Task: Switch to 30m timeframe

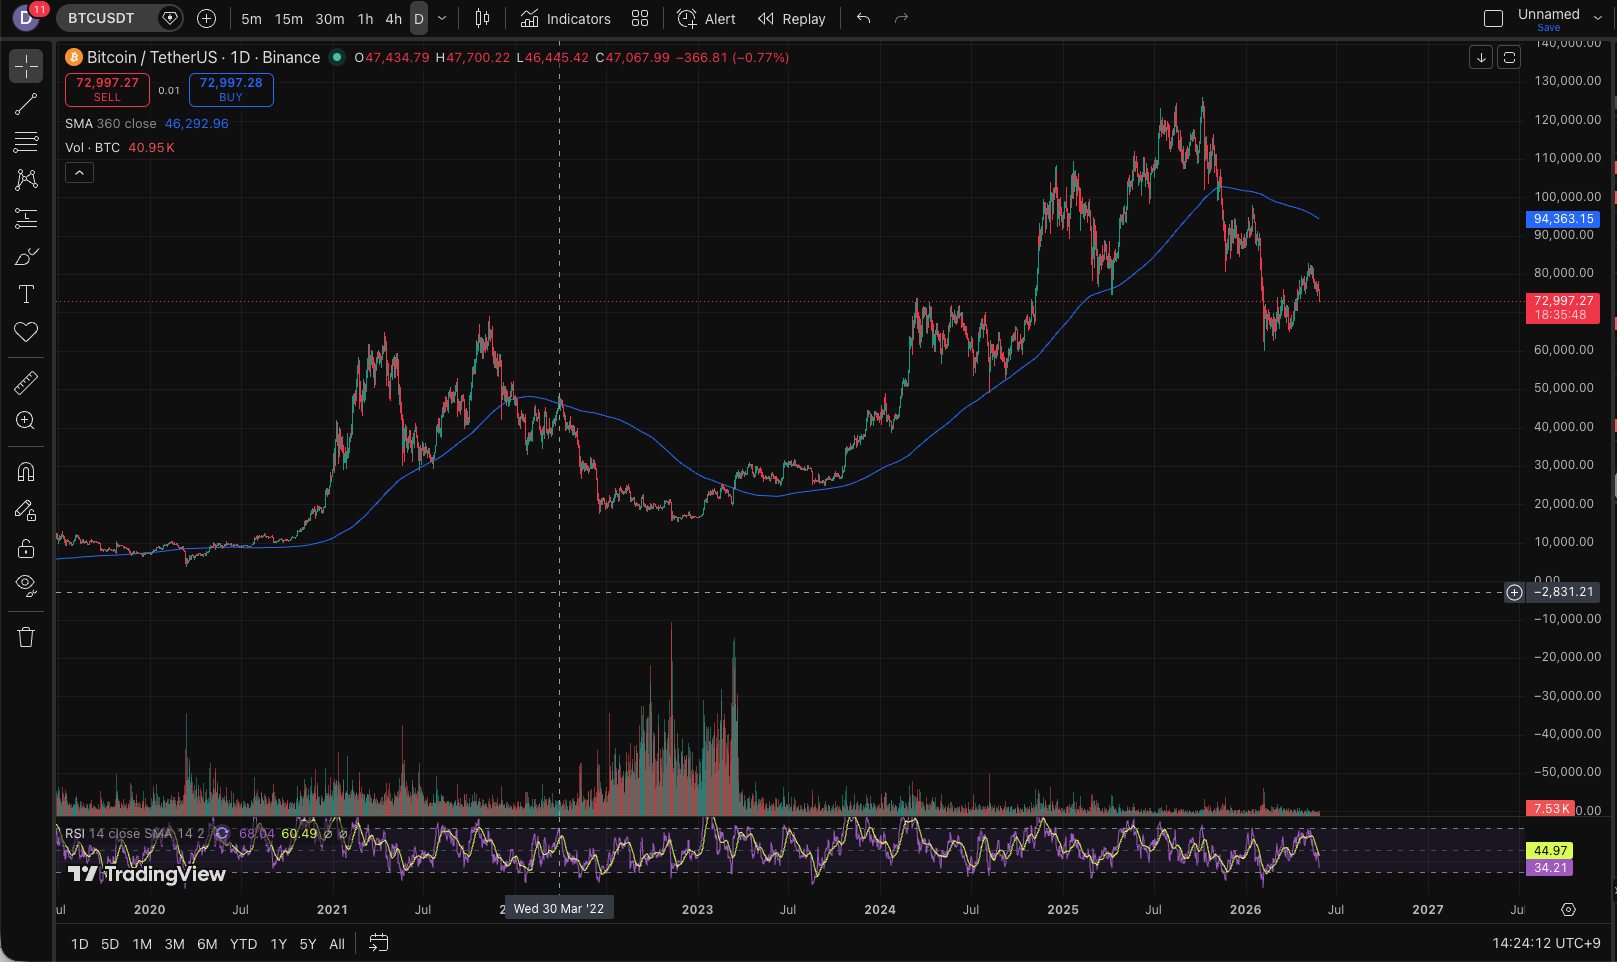Action: pyautogui.click(x=330, y=19)
